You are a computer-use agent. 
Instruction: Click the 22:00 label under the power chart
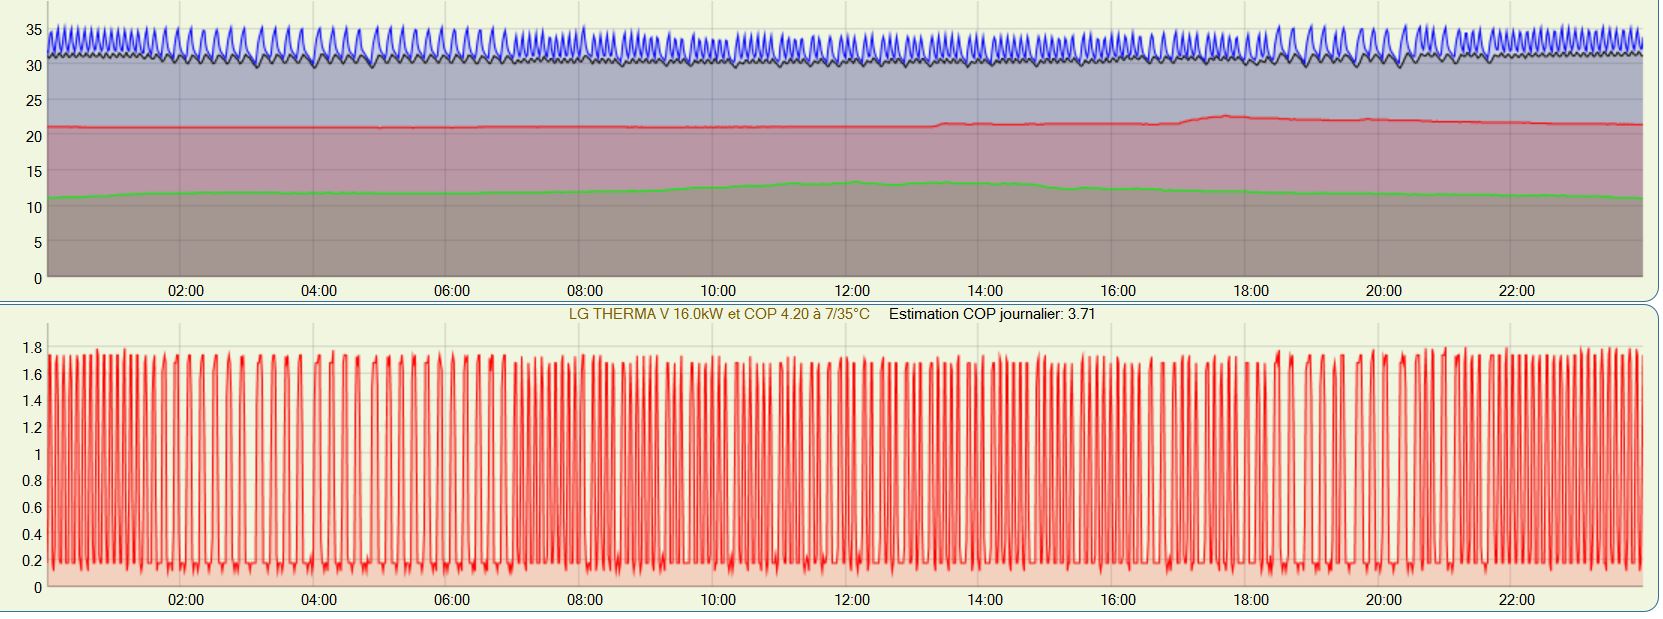[x=1517, y=600]
